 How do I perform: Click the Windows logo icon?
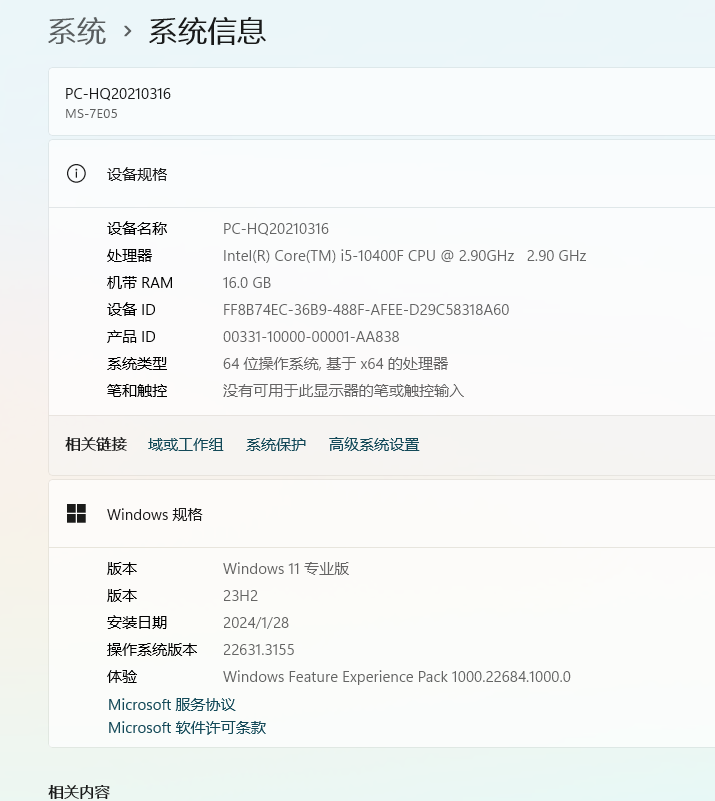76,513
